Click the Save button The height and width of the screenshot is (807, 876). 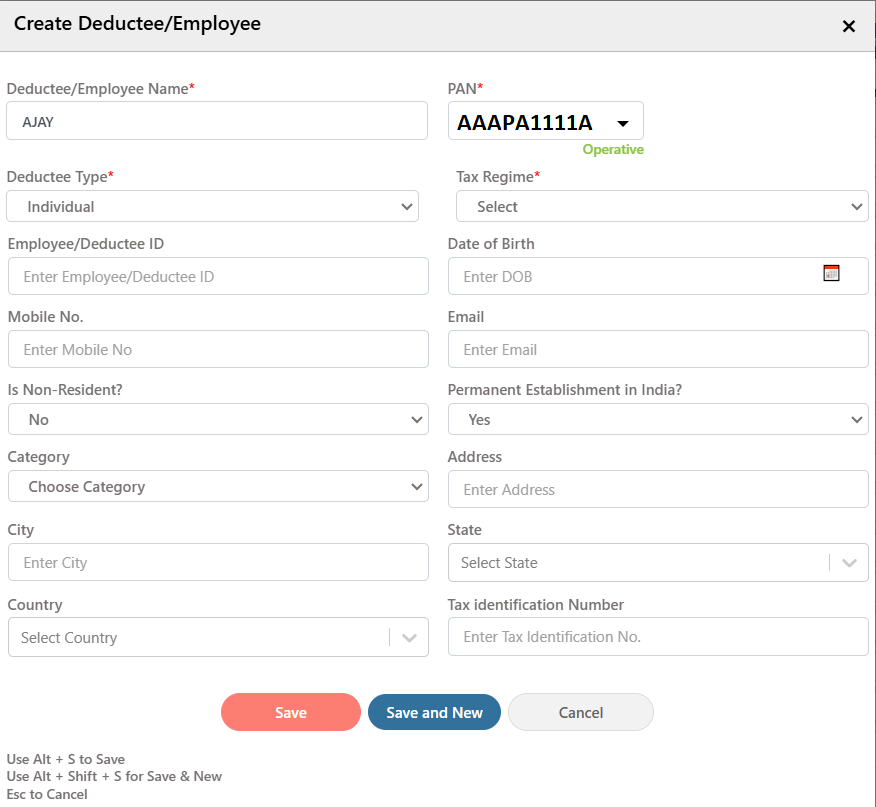click(291, 713)
